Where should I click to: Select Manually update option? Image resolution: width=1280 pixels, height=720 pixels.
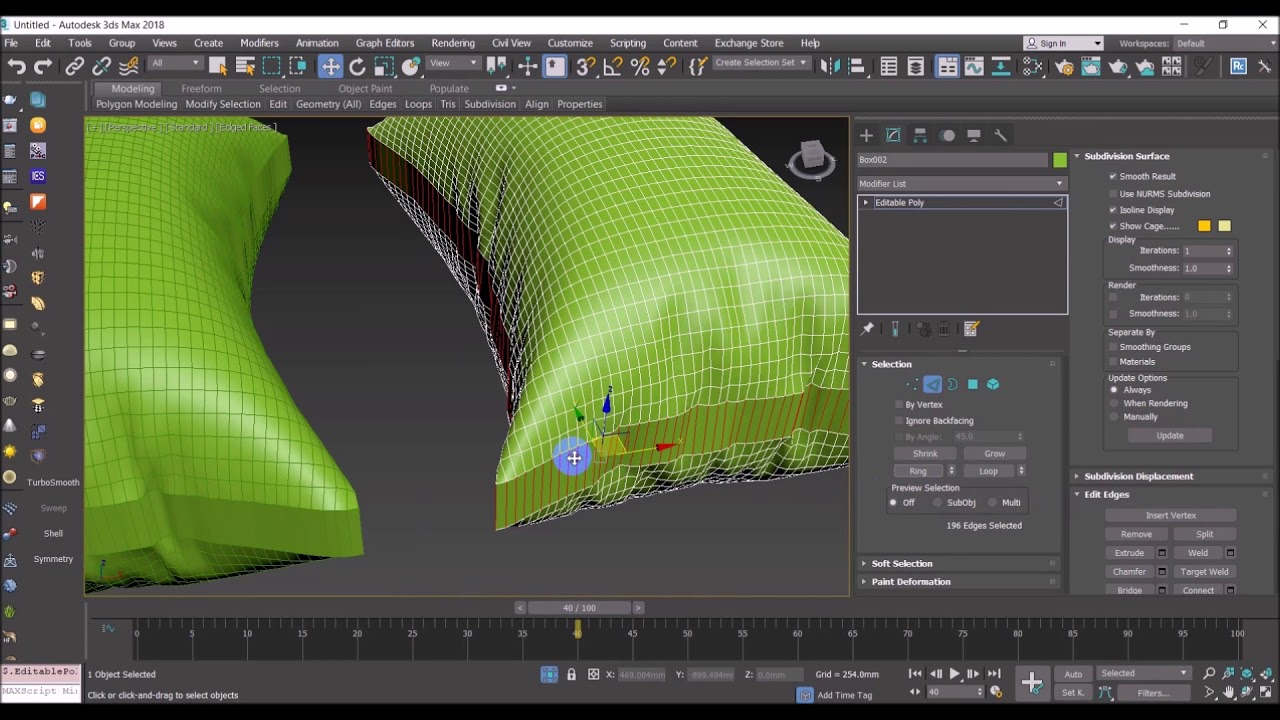(1114, 417)
